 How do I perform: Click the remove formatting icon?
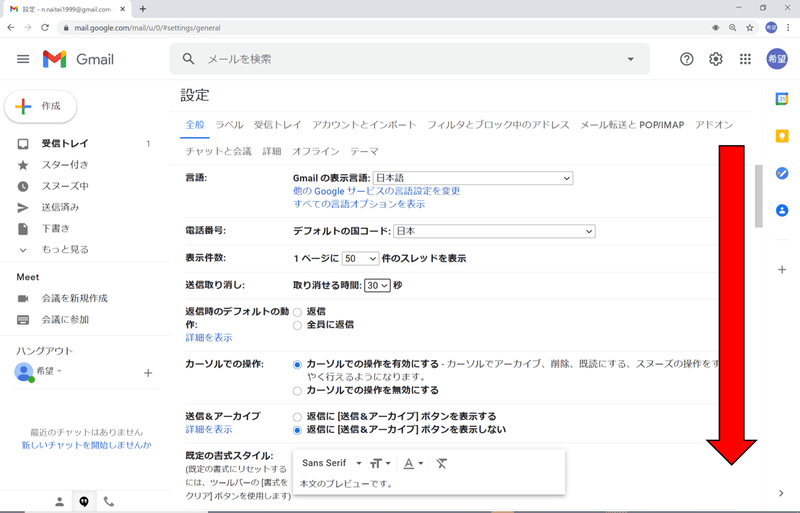click(x=441, y=463)
